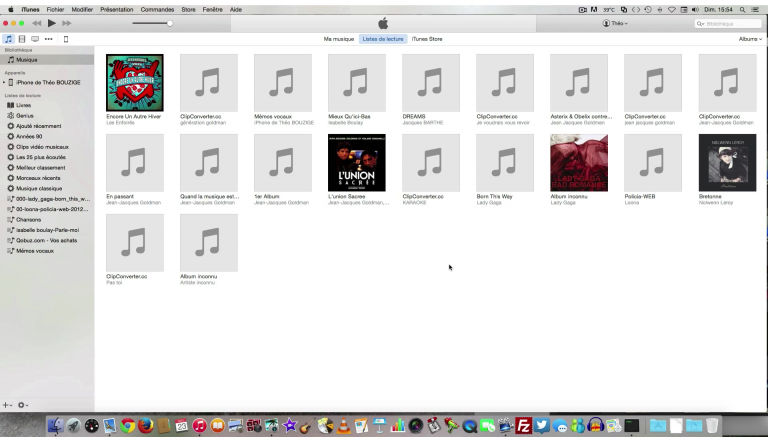768x437 pixels.
Task: Open iTunes from the Dock
Action: (199, 425)
